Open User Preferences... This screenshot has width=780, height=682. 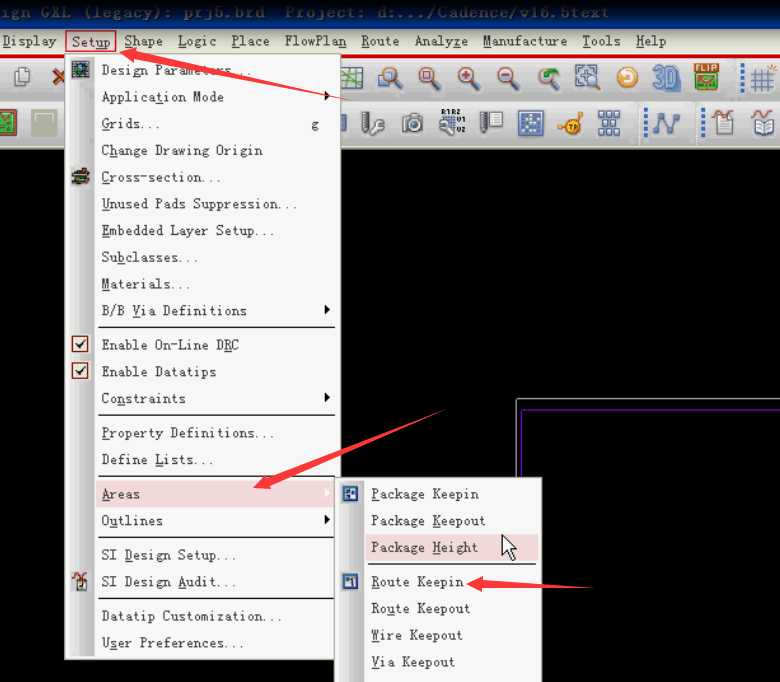tap(215, 643)
